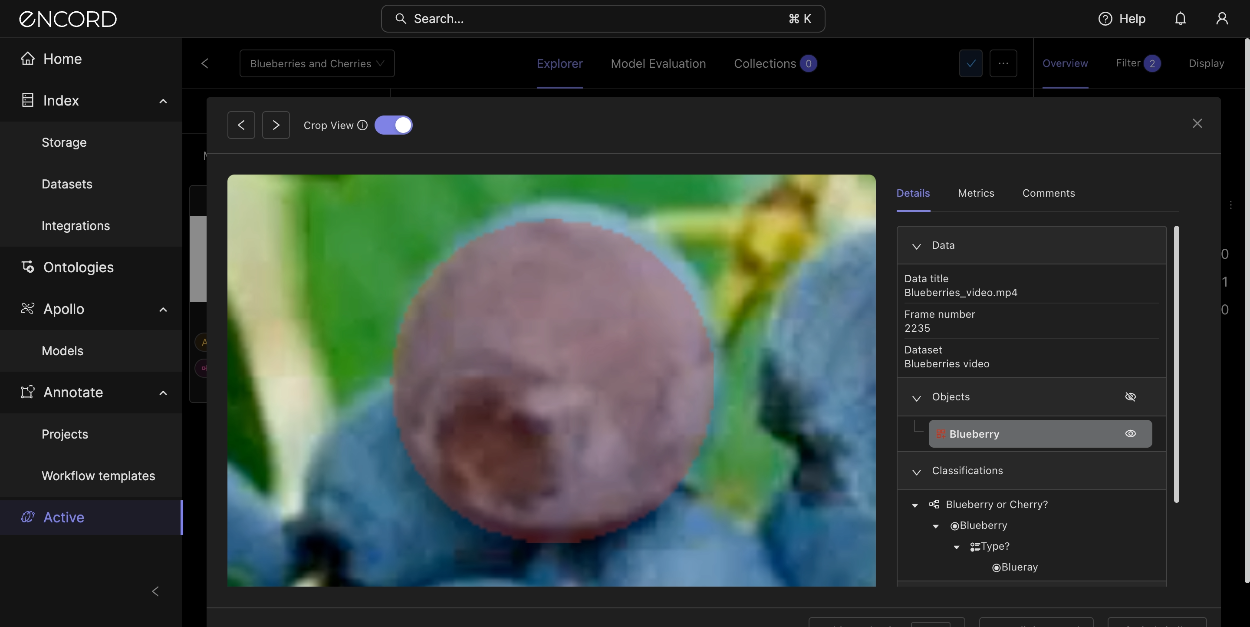Open Blueberries and Cherries project dropdown
The image size is (1250, 627).
click(x=317, y=64)
